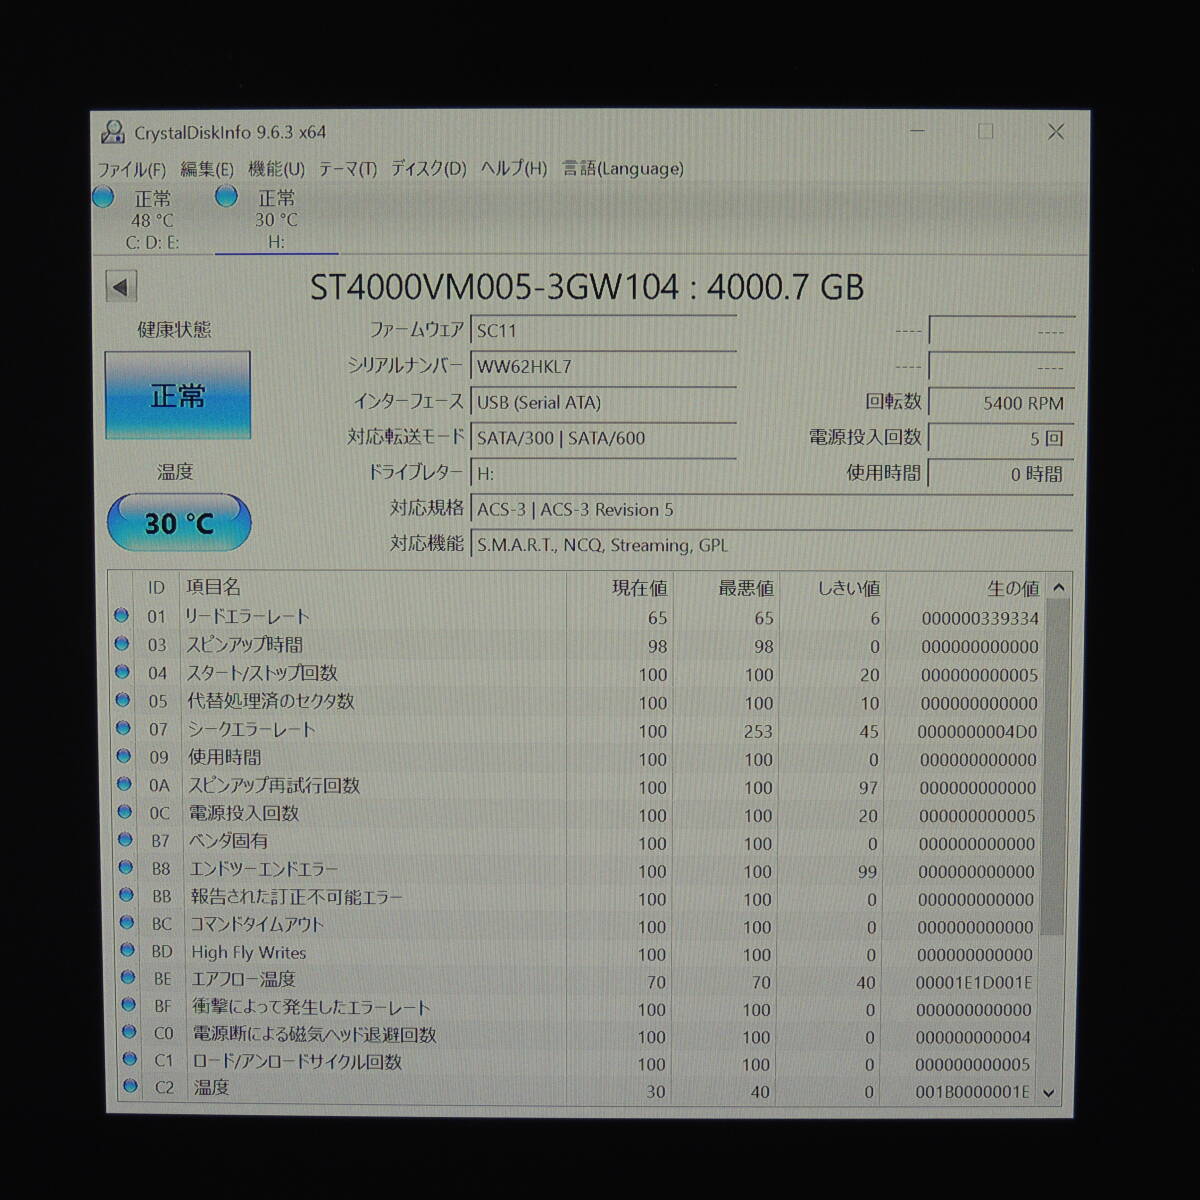
Task: Click the status dot for attribute C2 温度 row
Action: 130,1085
